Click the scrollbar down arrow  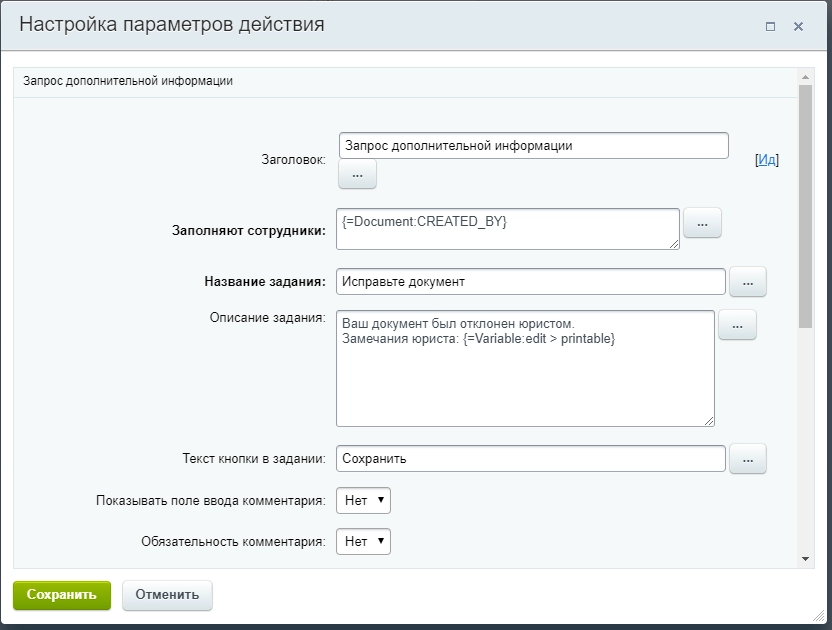pos(803,557)
